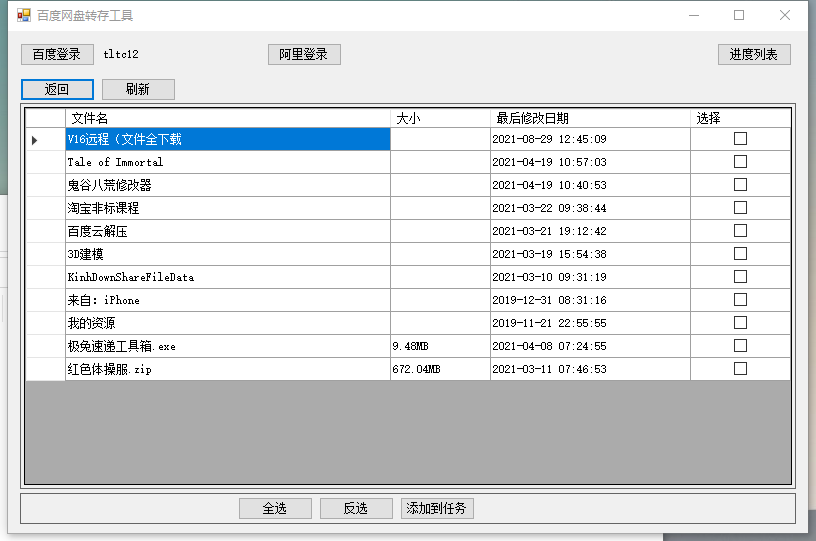The height and width of the screenshot is (541, 816).
Task: Select all files with 全选
Action: pyautogui.click(x=275, y=508)
